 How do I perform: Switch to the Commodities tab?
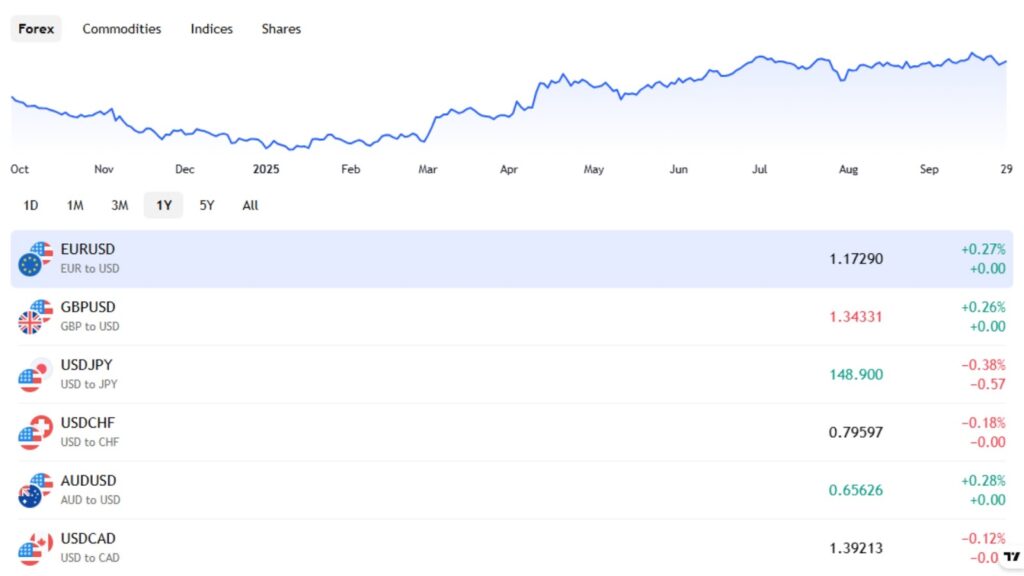coord(121,29)
